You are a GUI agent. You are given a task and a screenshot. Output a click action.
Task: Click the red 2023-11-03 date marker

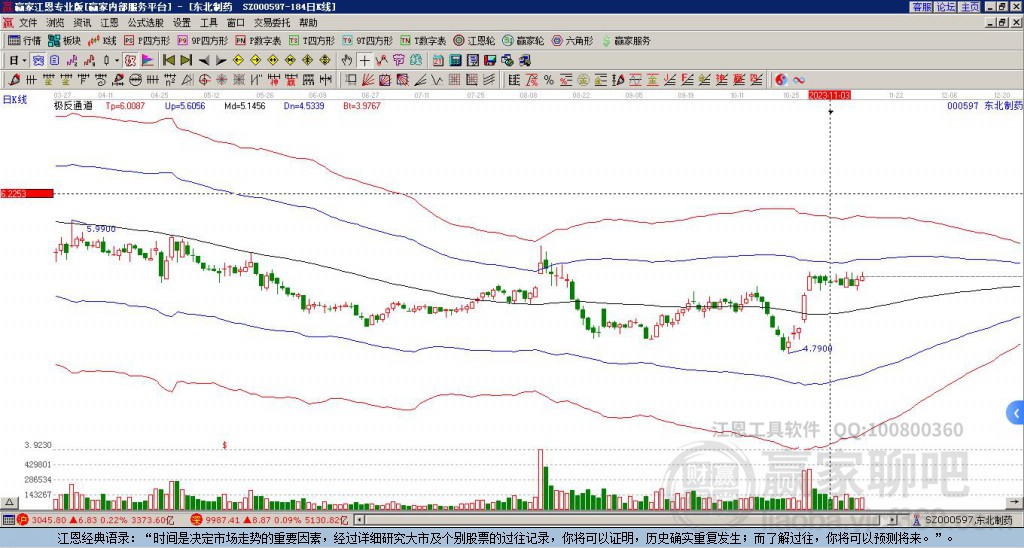point(829,95)
